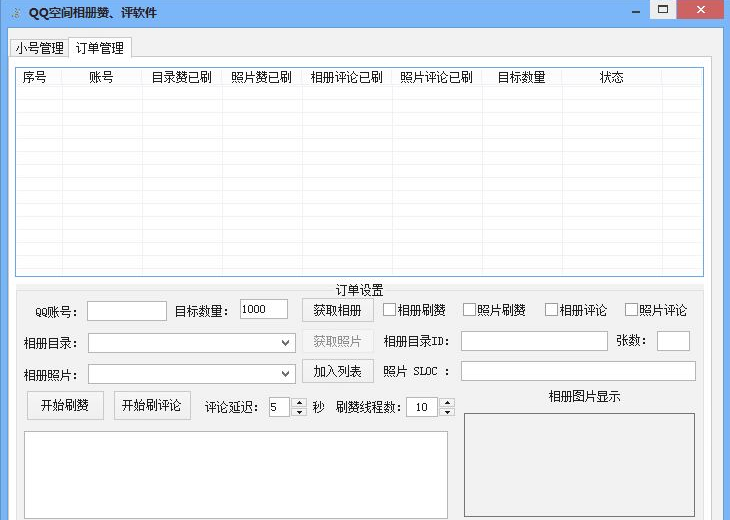Screen dimensions: 730x520
Task: Click the 照片赞已刷 column header
Action: 262,77
